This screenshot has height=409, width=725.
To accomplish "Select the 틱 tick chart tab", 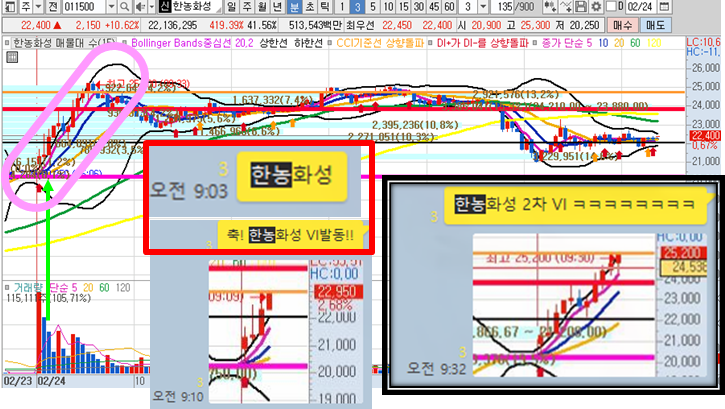I will point(325,6).
